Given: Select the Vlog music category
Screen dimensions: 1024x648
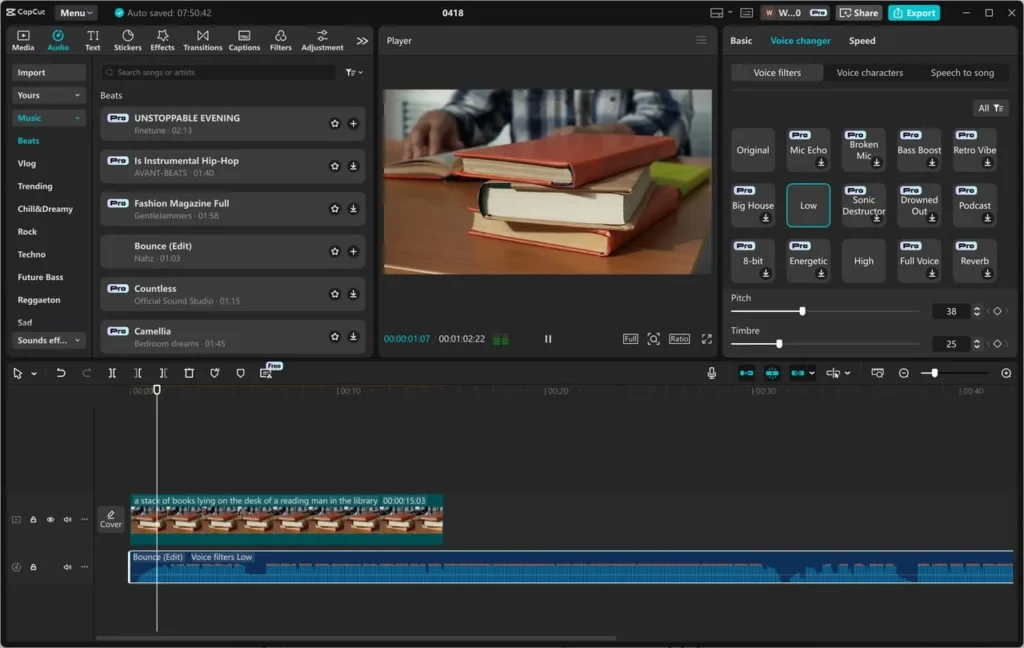Looking at the screenshot, I should tap(27, 163).
